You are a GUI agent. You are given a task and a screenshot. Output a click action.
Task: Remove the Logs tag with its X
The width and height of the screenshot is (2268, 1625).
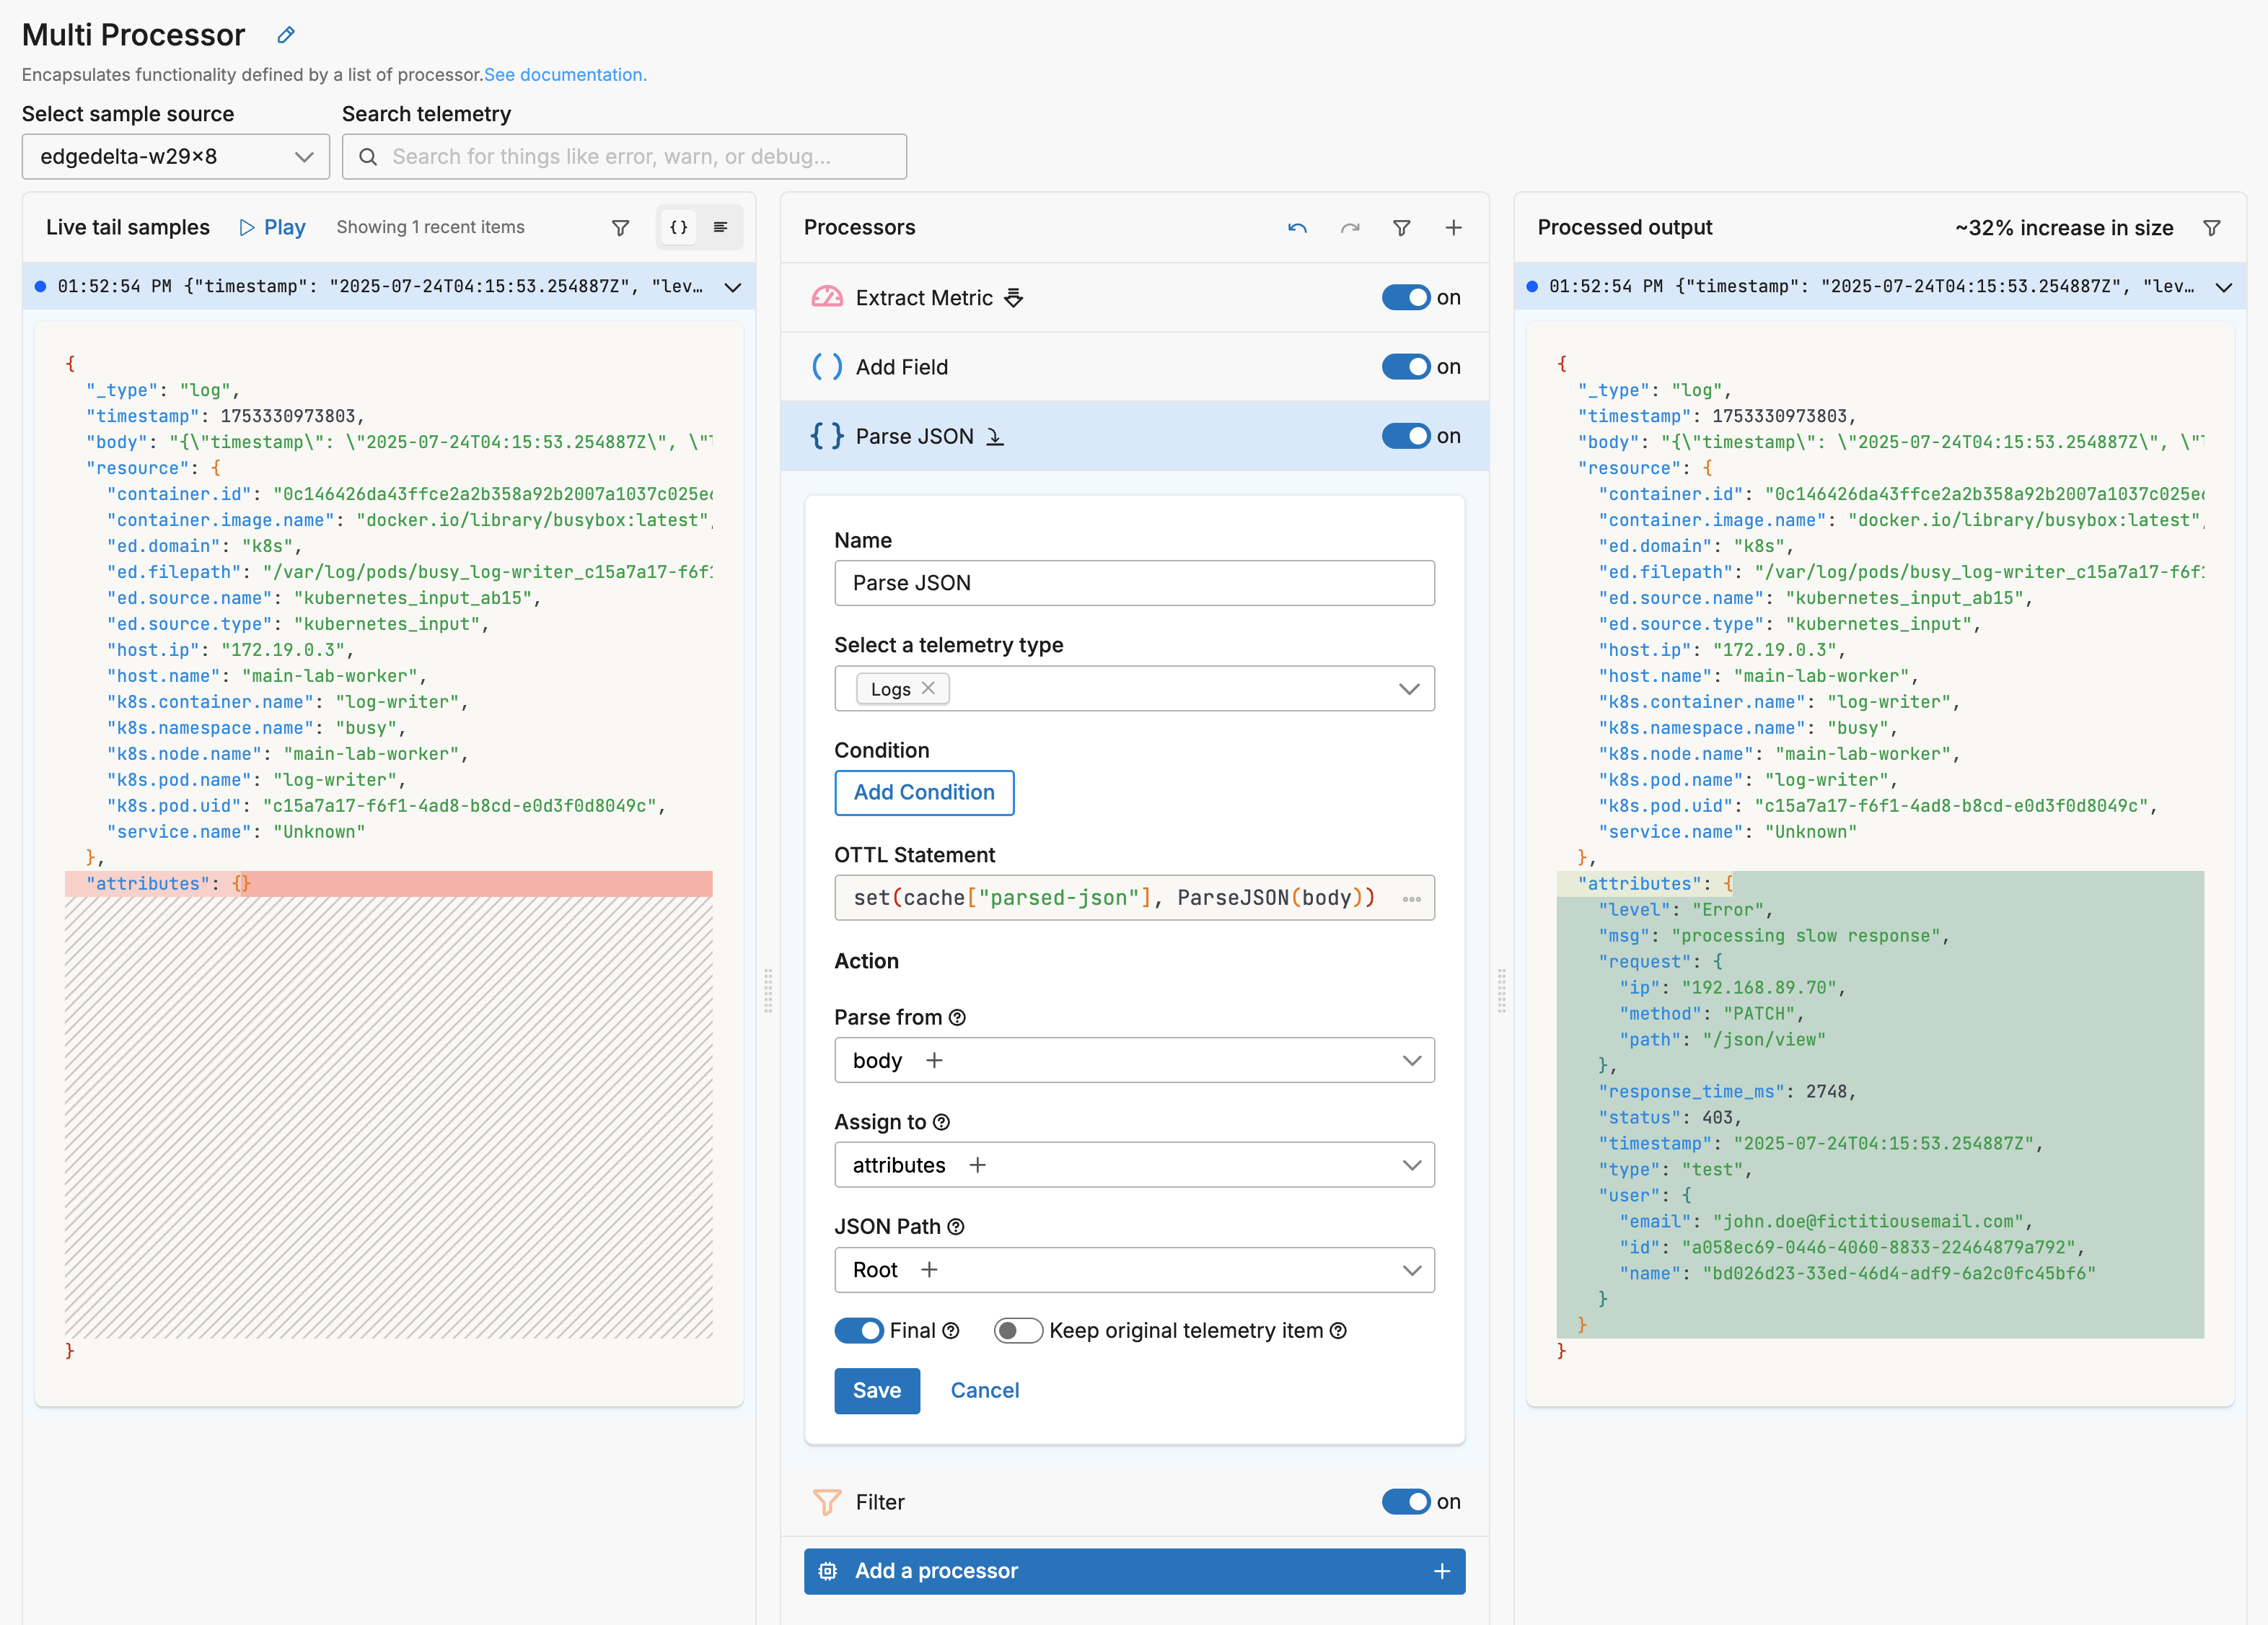928,688
